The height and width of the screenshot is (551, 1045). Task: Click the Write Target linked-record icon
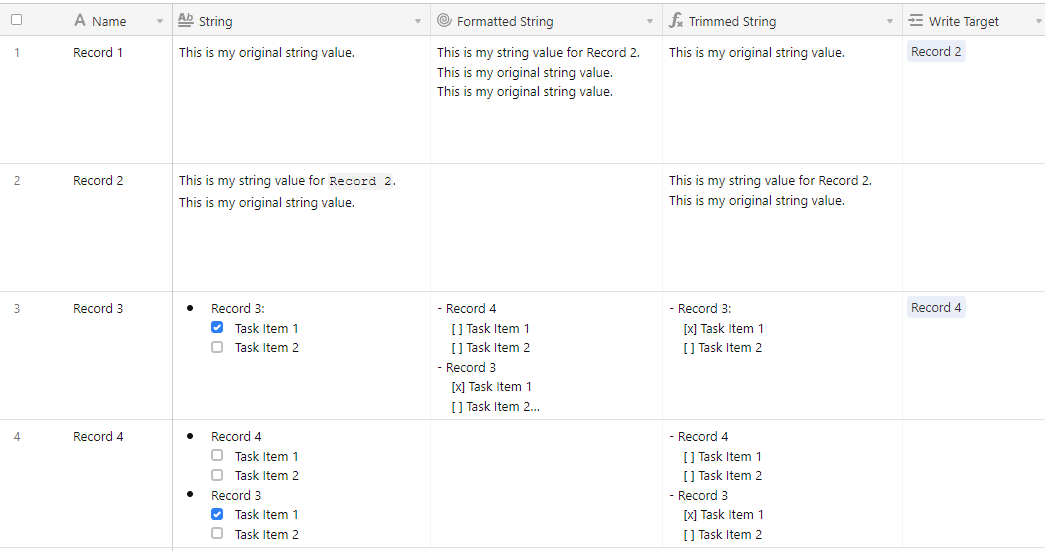[916, 21]
